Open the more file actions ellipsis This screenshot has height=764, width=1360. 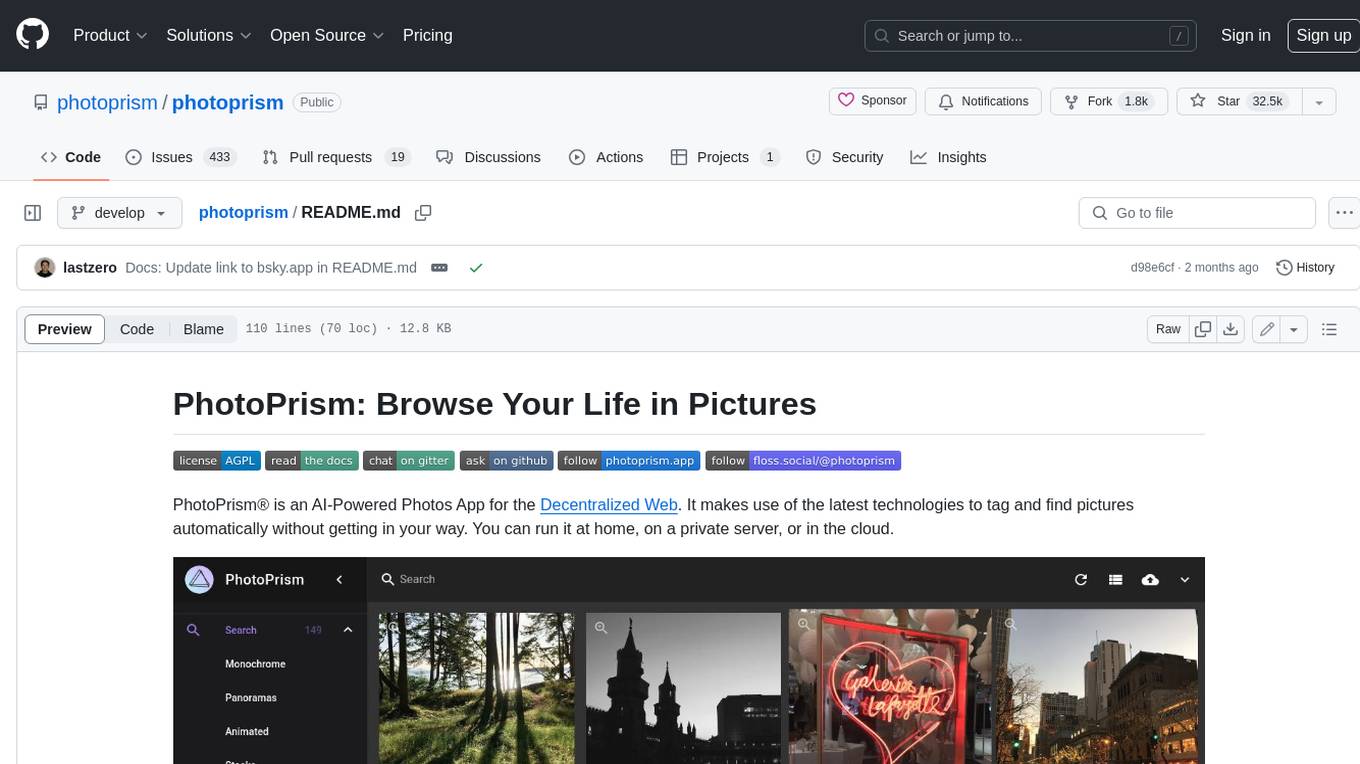[1344, 213]
